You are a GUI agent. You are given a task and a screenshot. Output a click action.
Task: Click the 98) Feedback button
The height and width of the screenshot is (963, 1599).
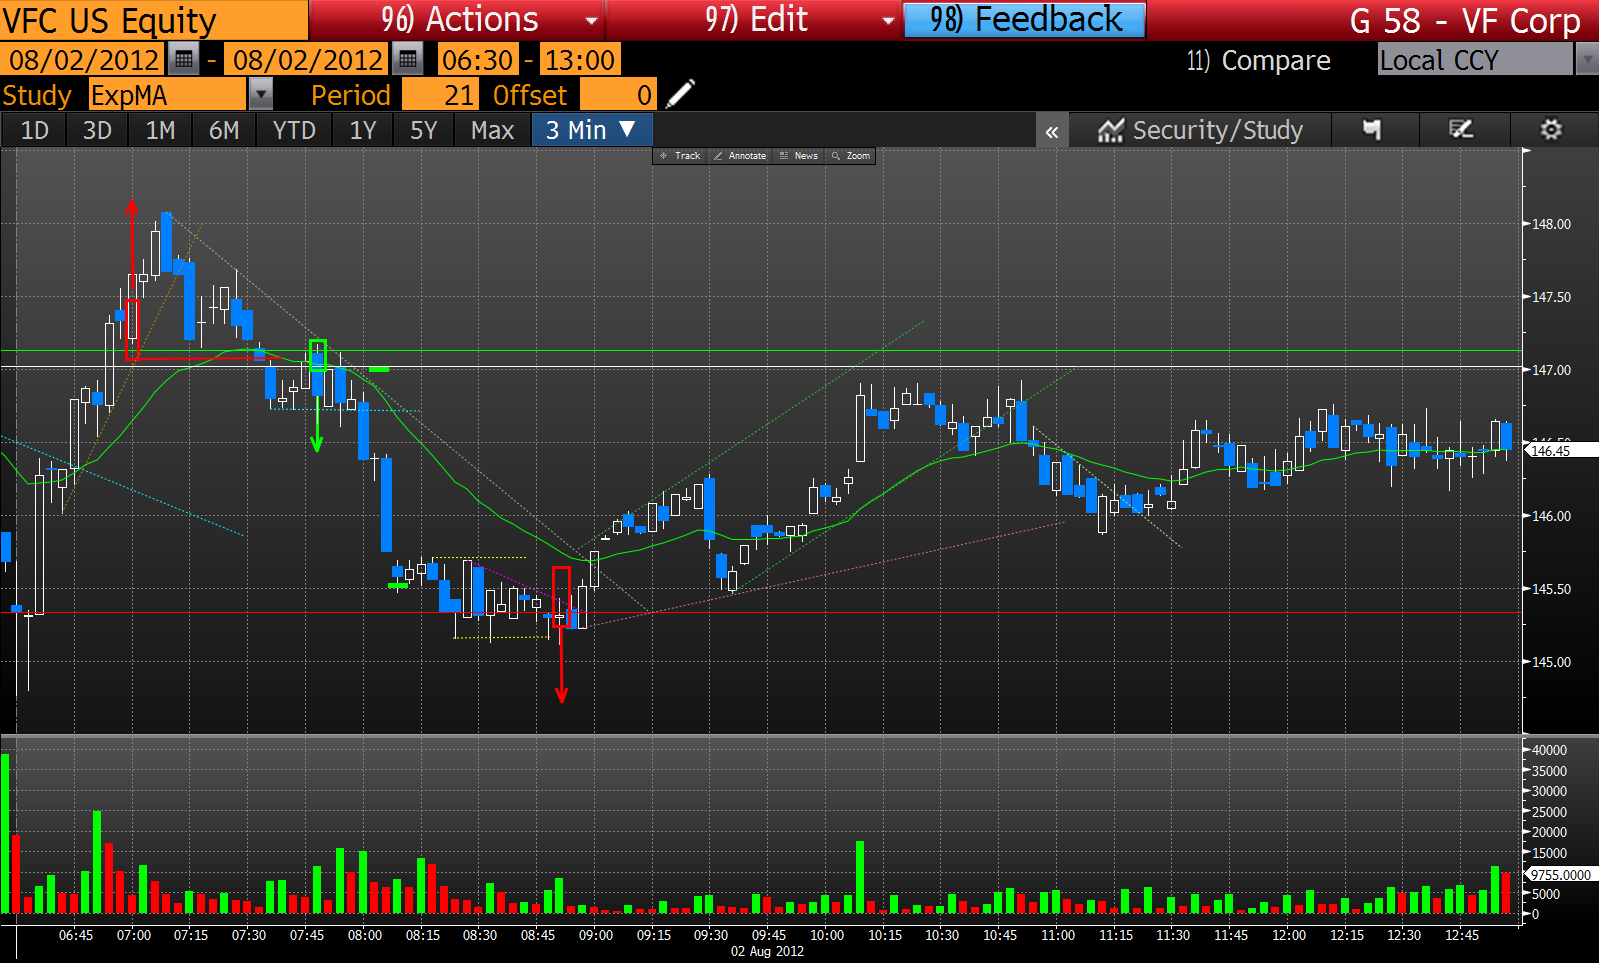(x=1025, y=20)
